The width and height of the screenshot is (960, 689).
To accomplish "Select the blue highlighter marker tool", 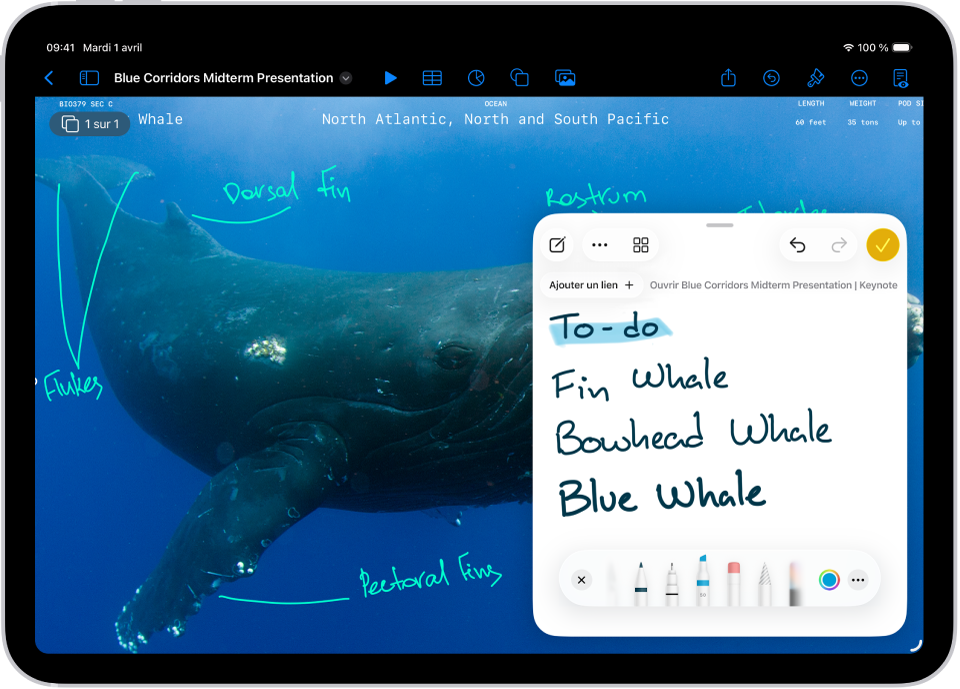I will click(702, 578).
